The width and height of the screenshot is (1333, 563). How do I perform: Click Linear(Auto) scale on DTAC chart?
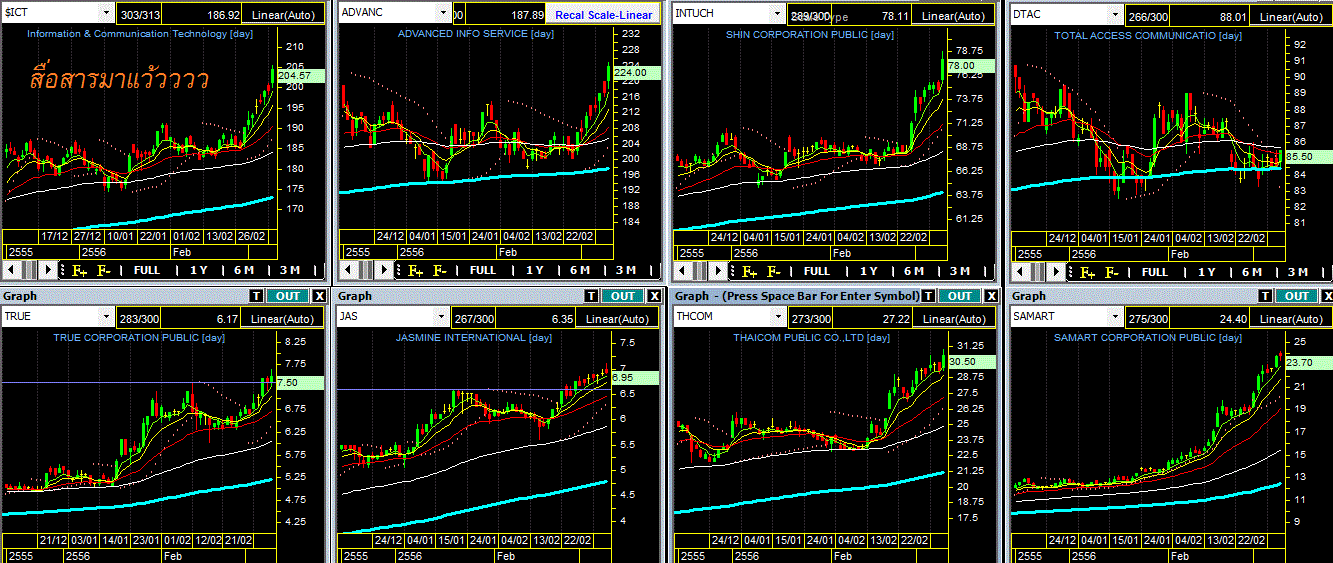coord(1292,15)
